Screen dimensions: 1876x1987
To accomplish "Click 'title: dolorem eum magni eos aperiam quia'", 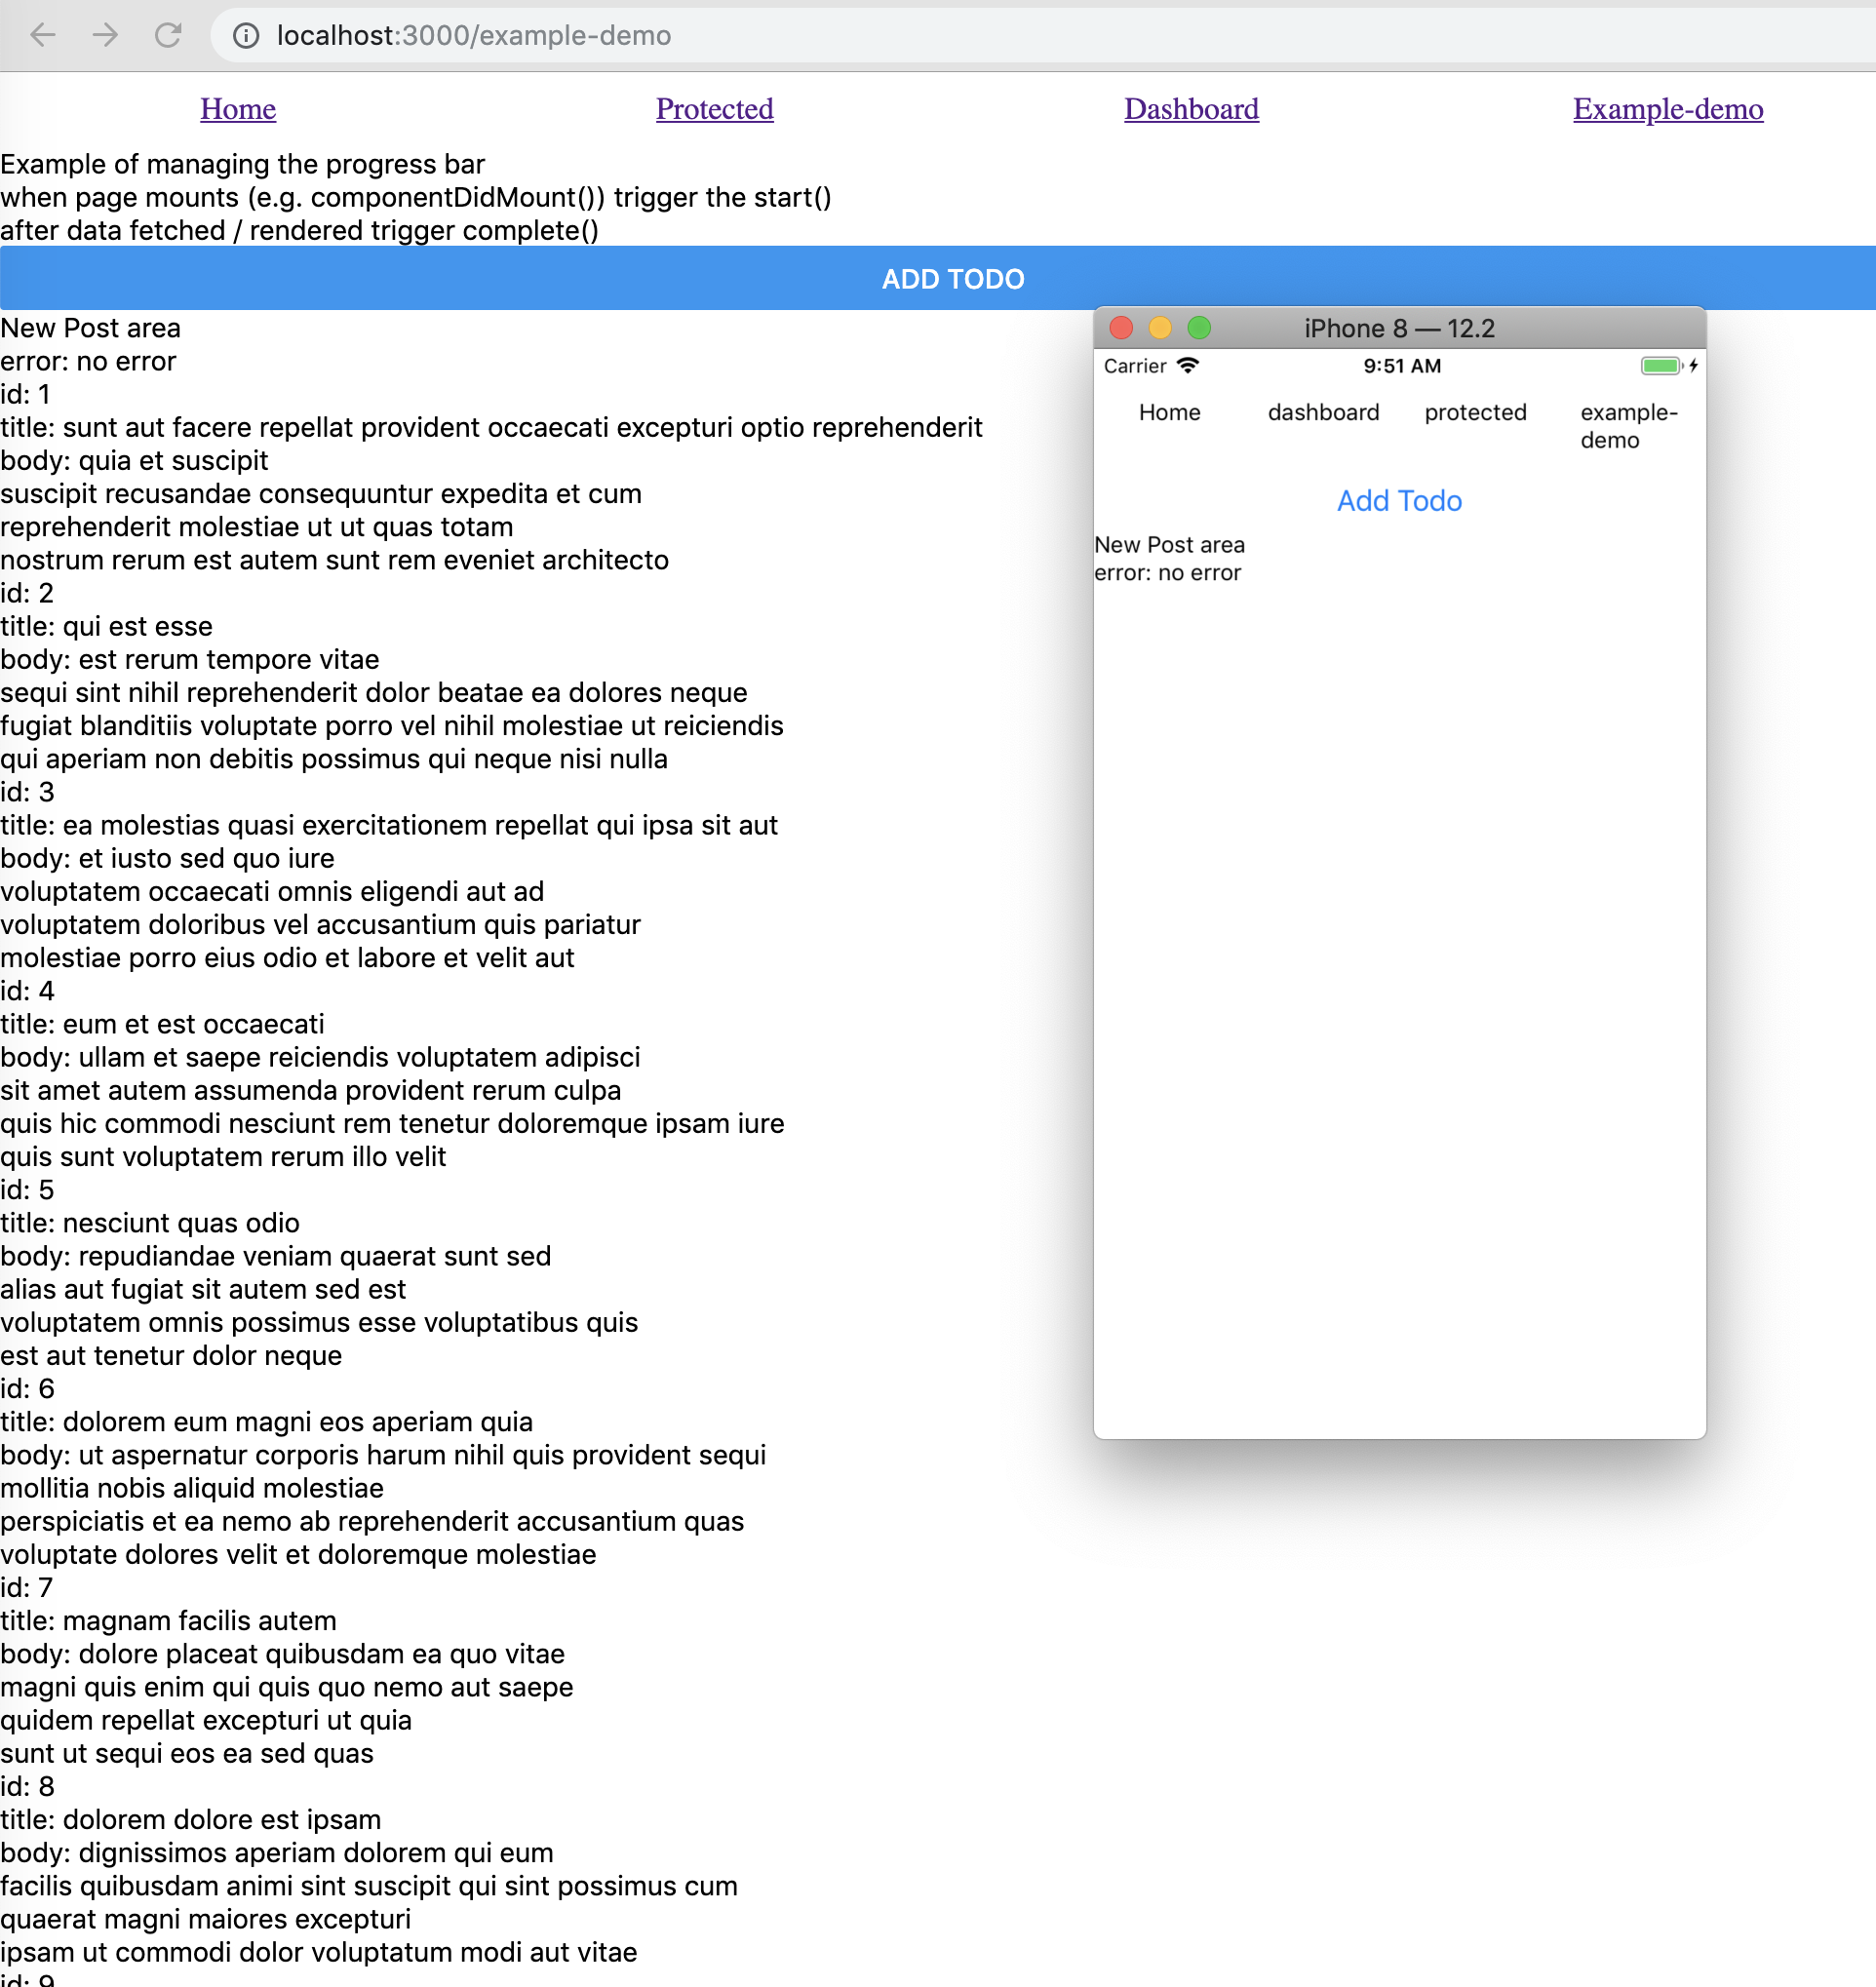I will 266,1422.
